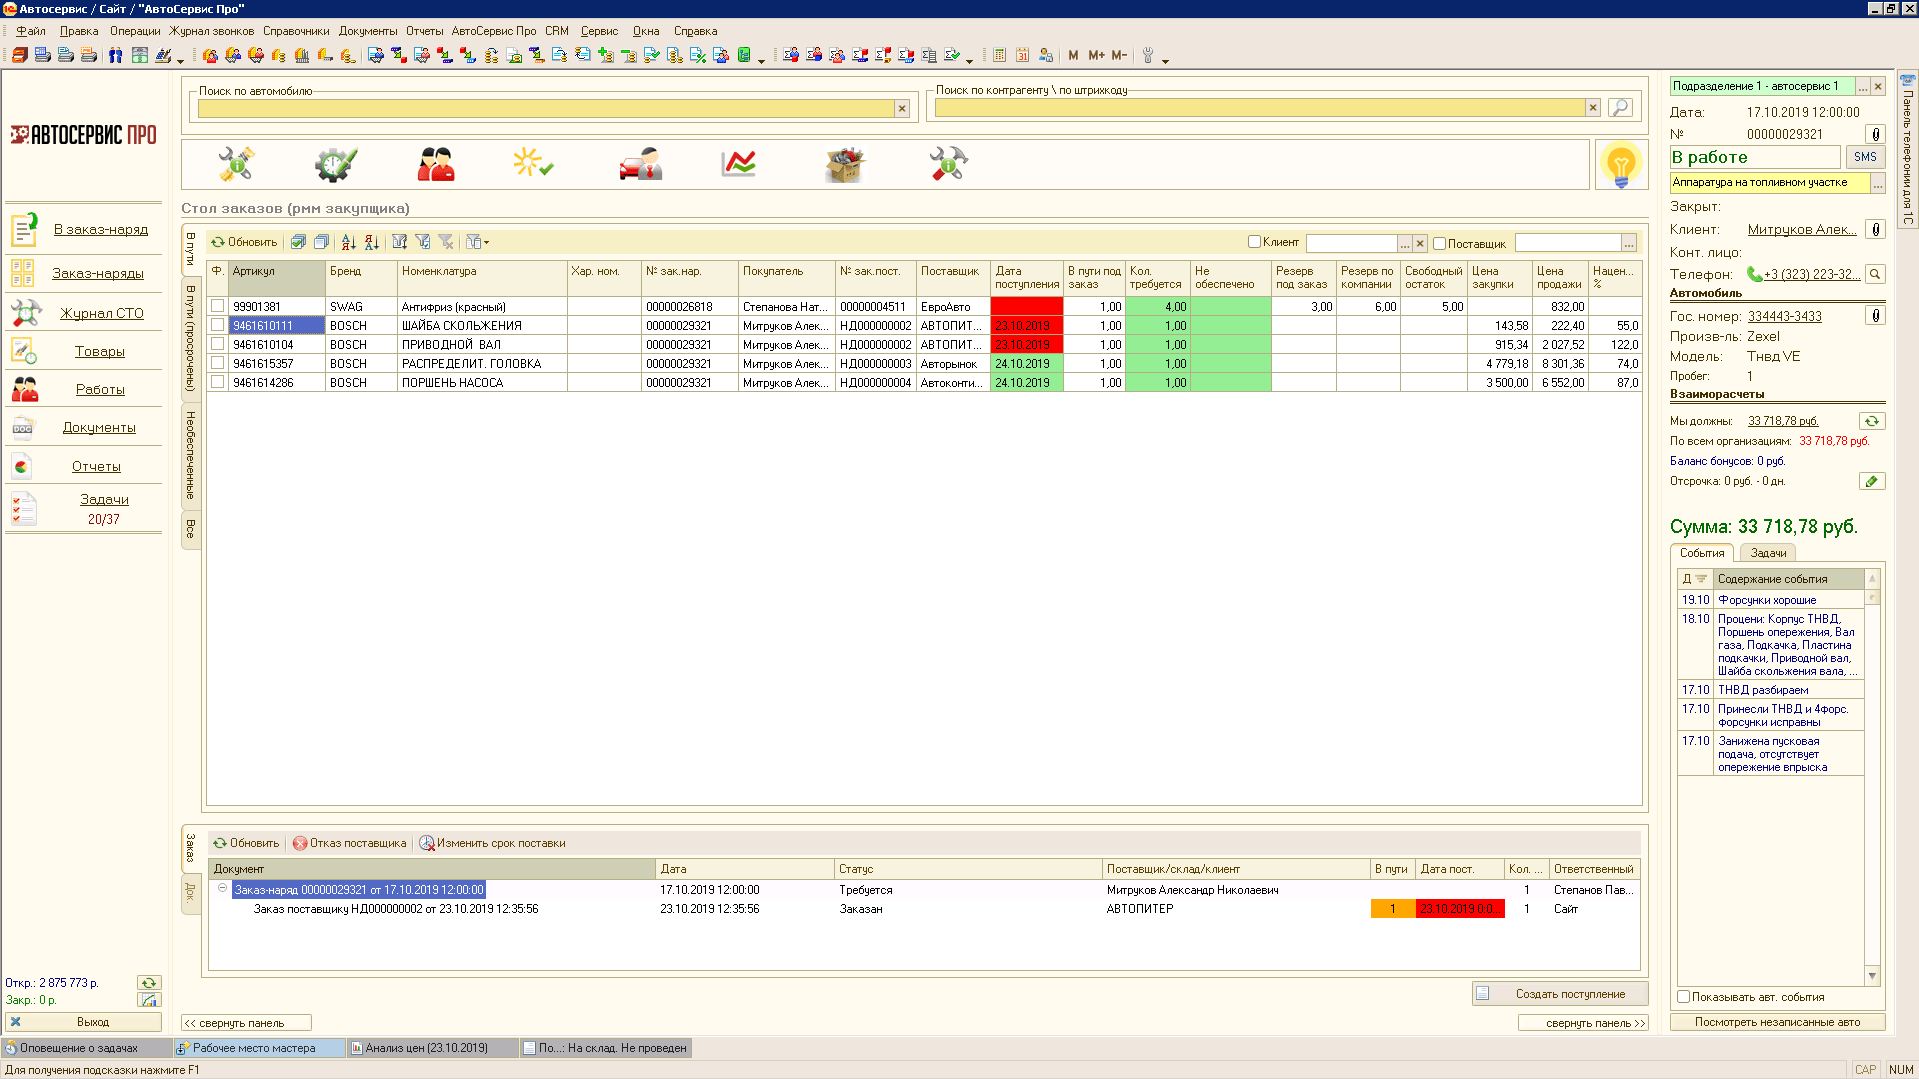Click the car search input field
1919x1079 pixels.
point(545,108)
